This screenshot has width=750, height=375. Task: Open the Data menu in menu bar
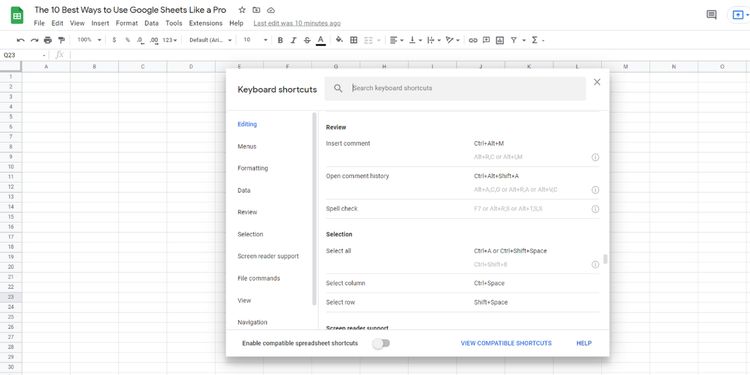[152, 23]
